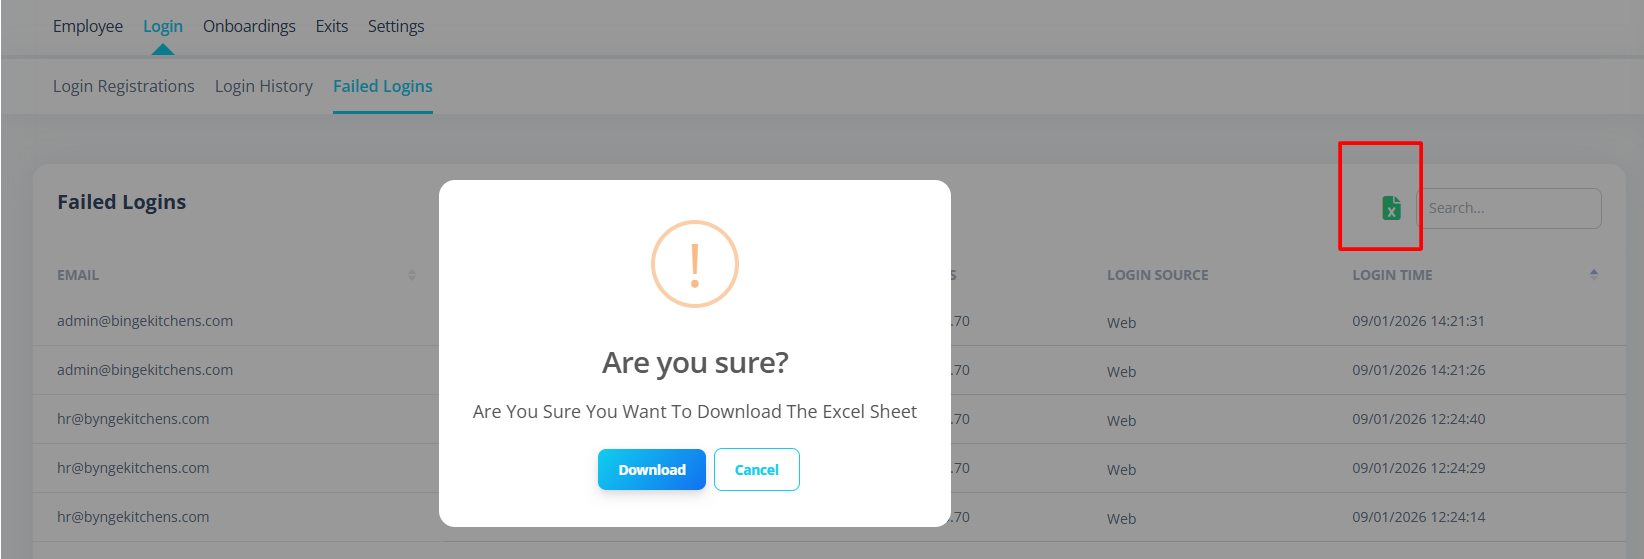Click the Email column header
Image resolution: width=1644 pixels, height=559 pixels.
[78, 275]
